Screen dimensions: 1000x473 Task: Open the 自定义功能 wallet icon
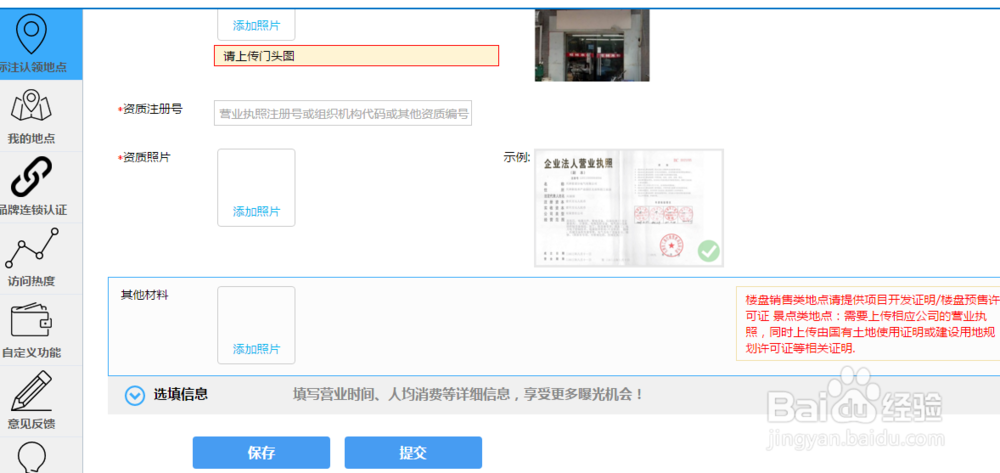tap(31, 321)
